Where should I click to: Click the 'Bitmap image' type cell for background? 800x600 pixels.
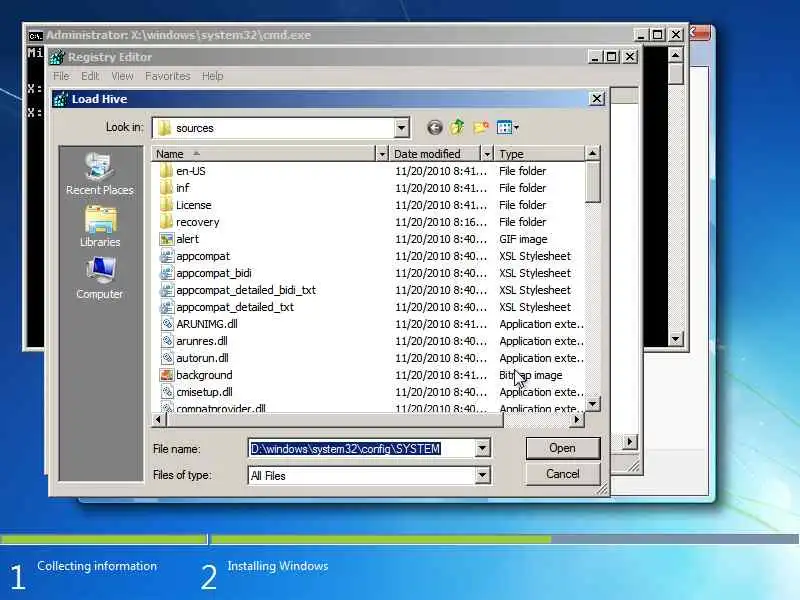click(x=531, y=375)
